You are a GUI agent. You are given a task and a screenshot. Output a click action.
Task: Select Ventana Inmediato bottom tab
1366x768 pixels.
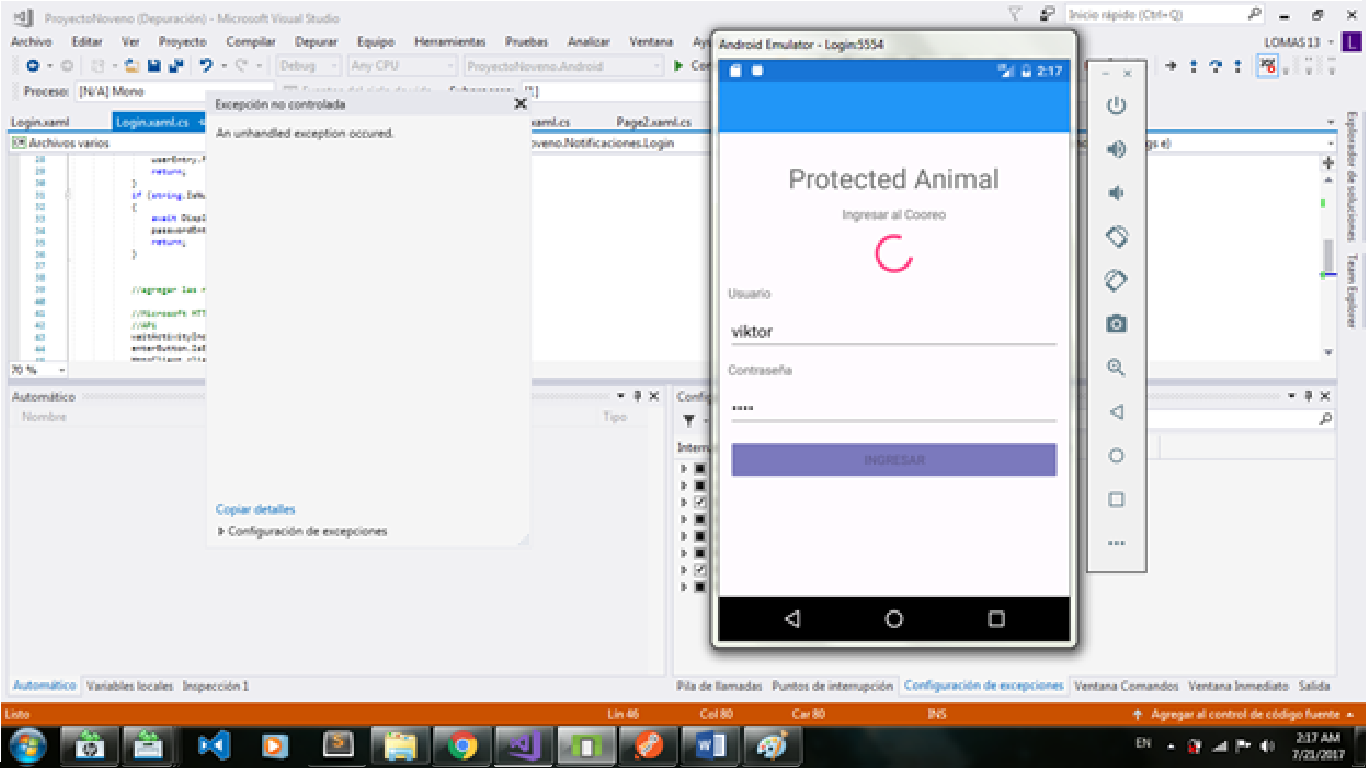point(1238,686)
